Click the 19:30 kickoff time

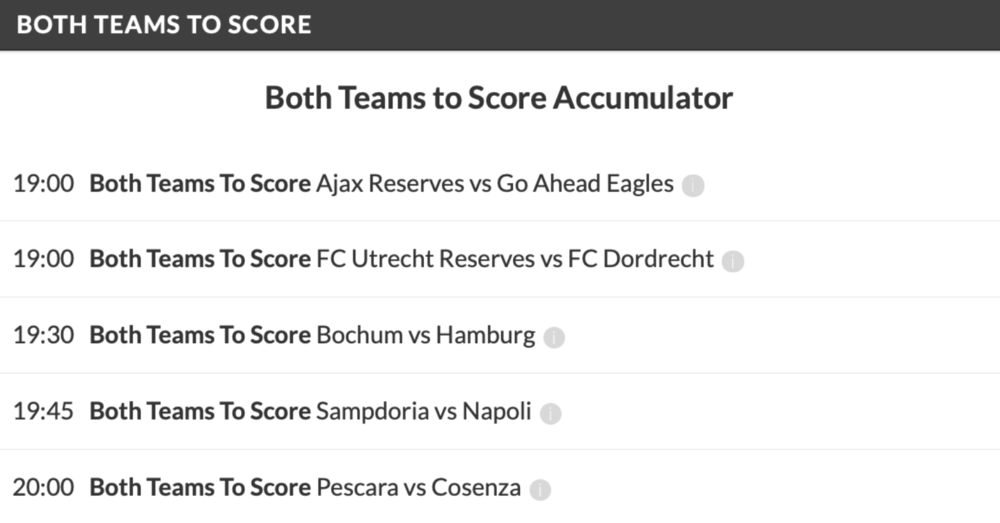click(x=43, y=335)
